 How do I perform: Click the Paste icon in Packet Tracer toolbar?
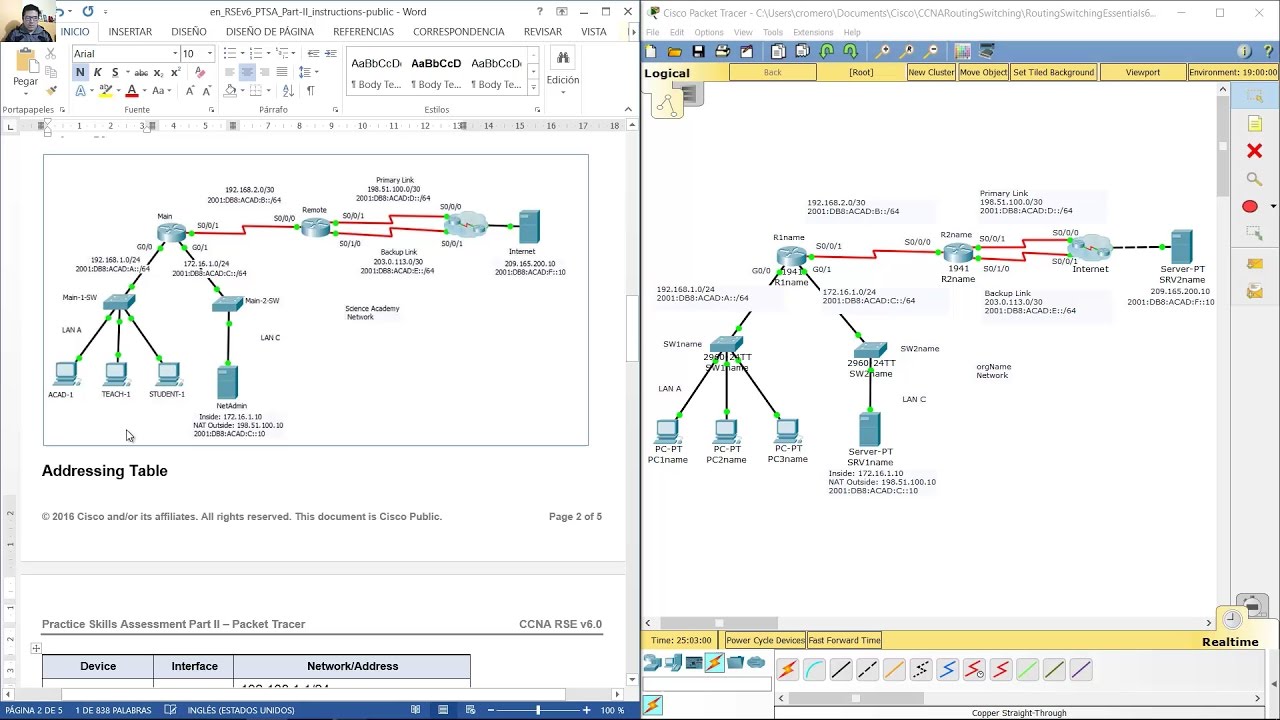point(802,51)
